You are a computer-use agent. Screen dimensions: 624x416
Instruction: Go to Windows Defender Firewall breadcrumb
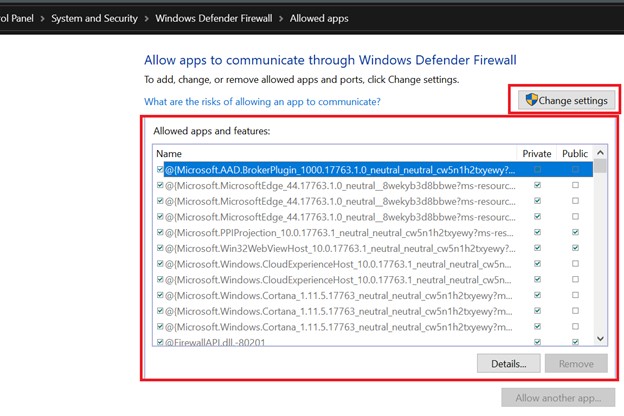click(214, 18)
